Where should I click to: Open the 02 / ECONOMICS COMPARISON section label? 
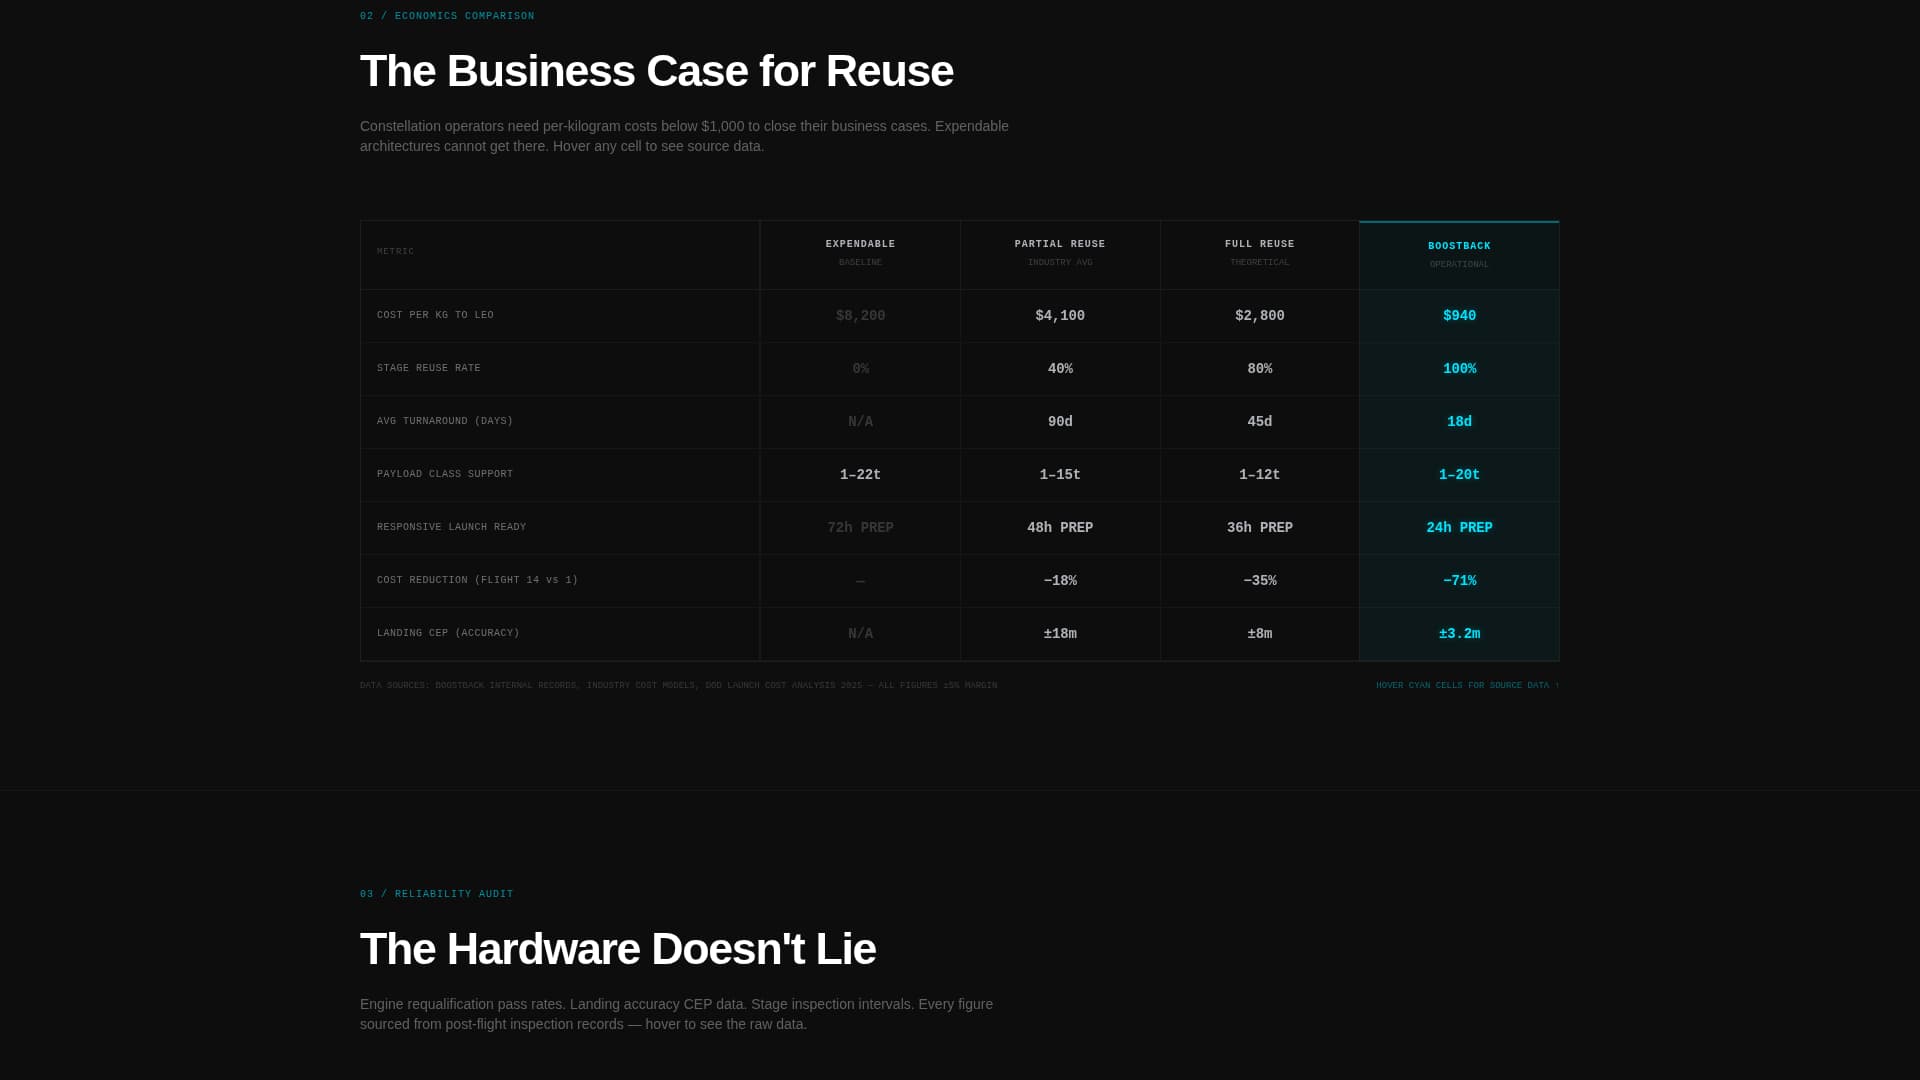pyautogui.click(x=447, y=15)
